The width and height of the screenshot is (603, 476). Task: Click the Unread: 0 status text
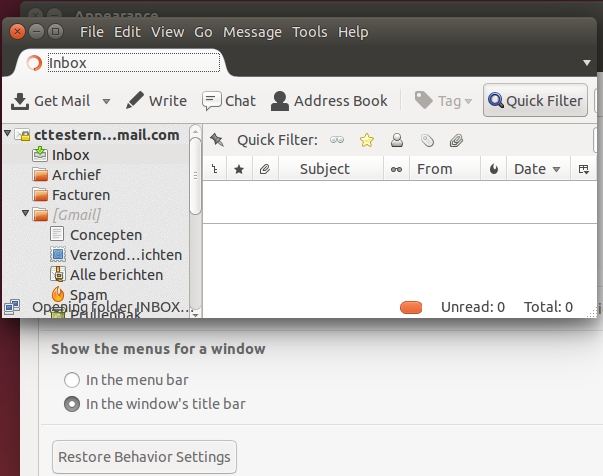click(x=473, y=307)
